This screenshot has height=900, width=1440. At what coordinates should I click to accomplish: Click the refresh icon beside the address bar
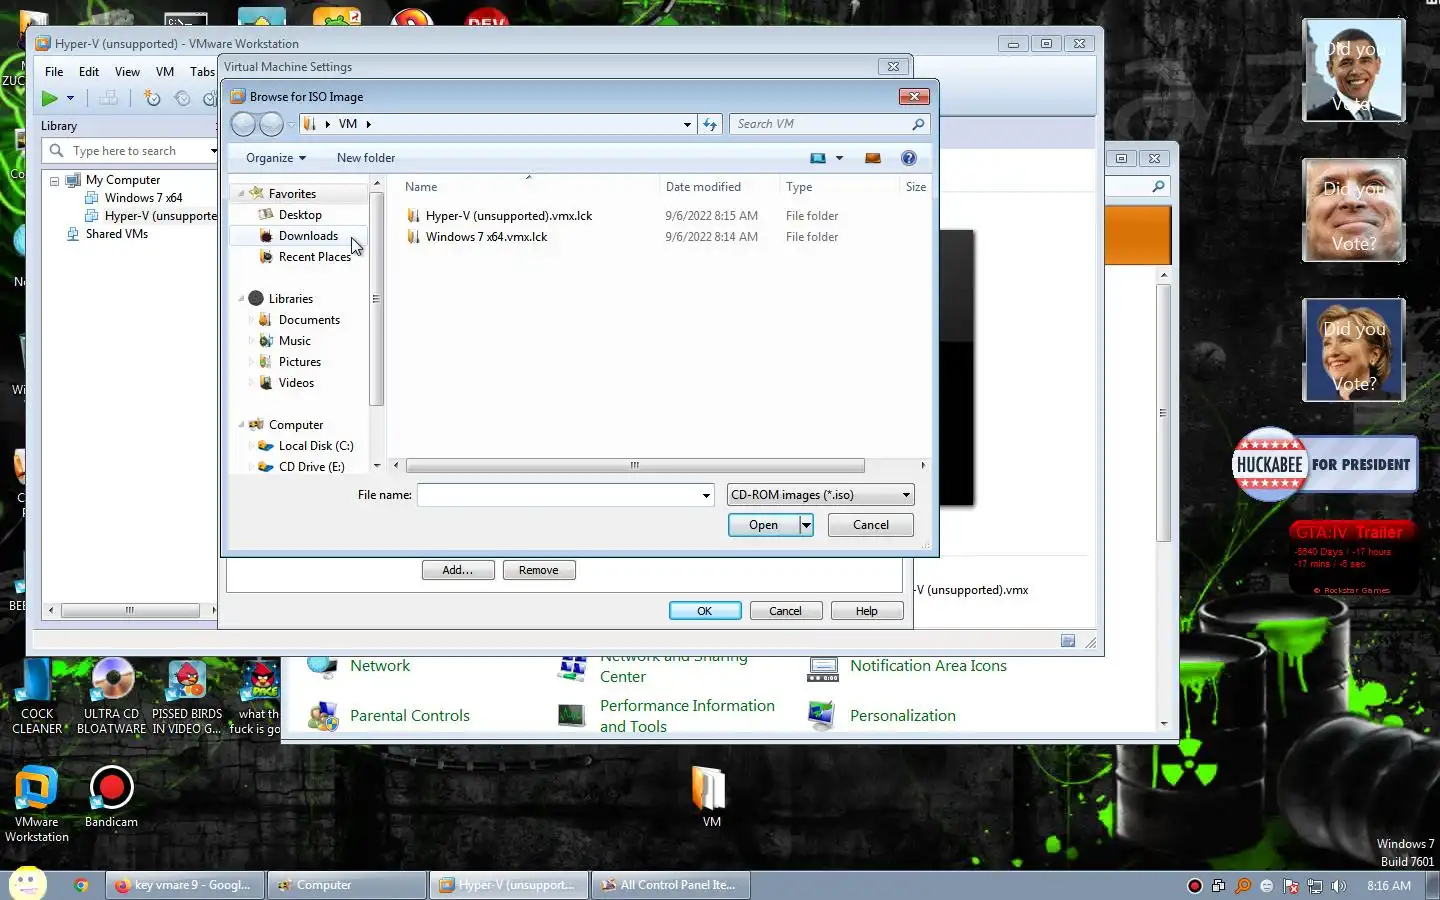pos(710,124)
